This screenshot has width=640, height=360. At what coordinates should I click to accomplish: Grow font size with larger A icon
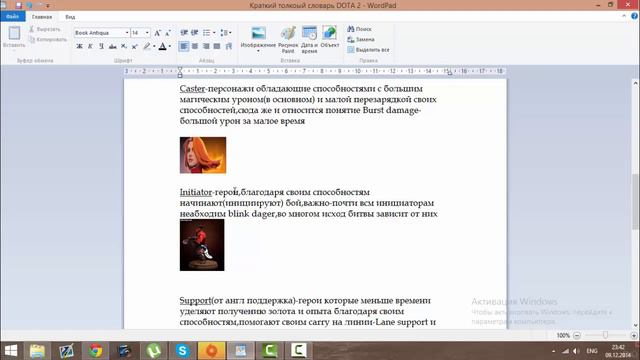click(158, 33)
